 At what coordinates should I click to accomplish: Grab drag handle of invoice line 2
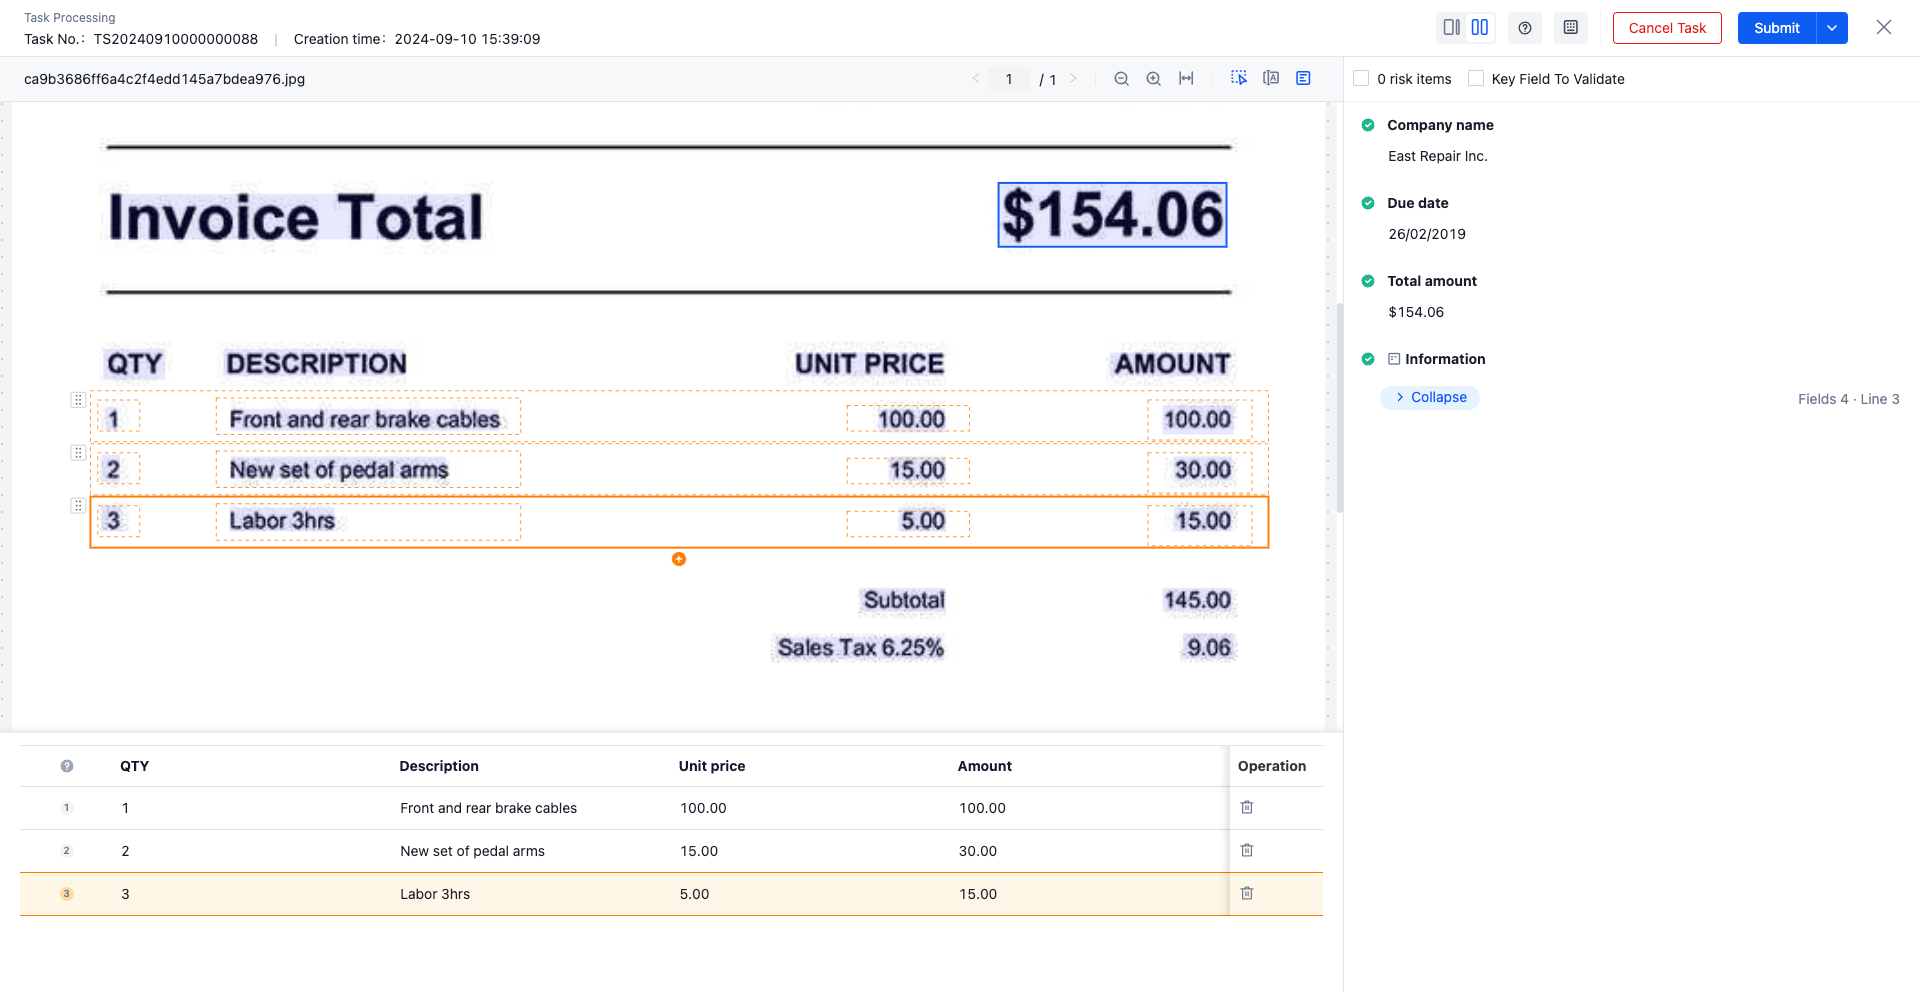coord(78,453)
